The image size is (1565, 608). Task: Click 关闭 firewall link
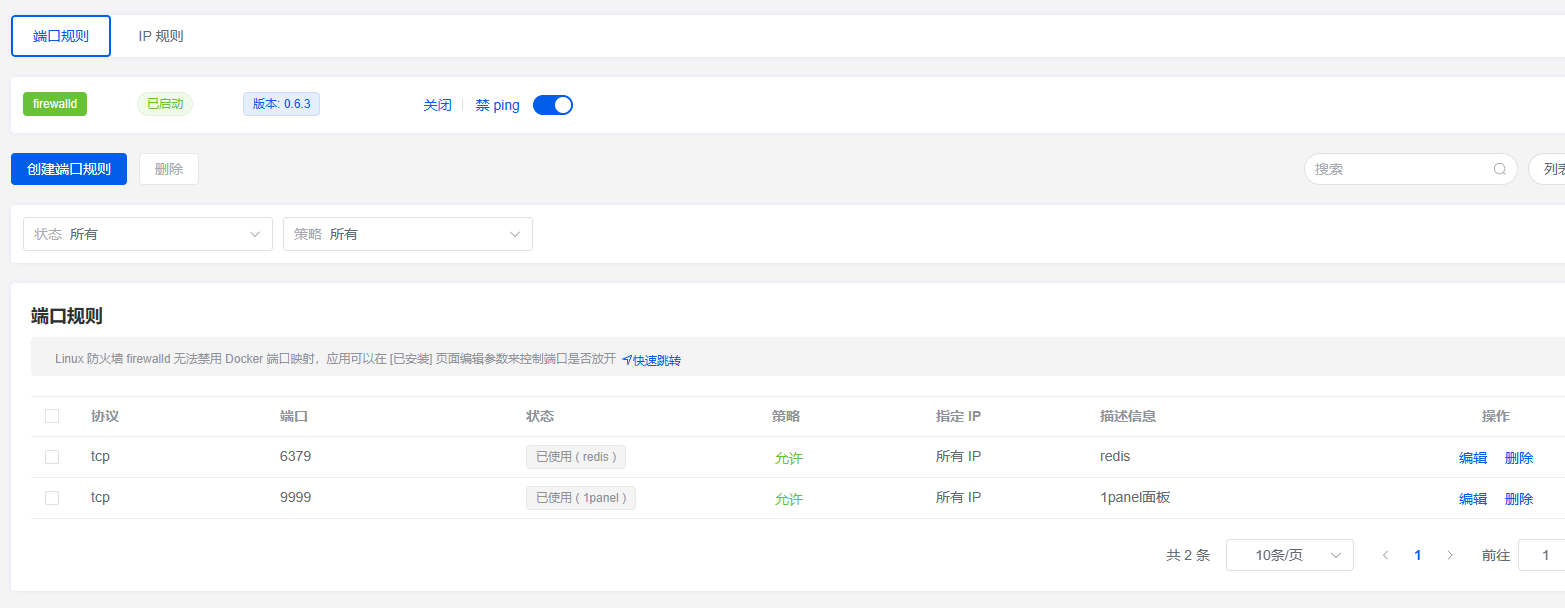437,105
